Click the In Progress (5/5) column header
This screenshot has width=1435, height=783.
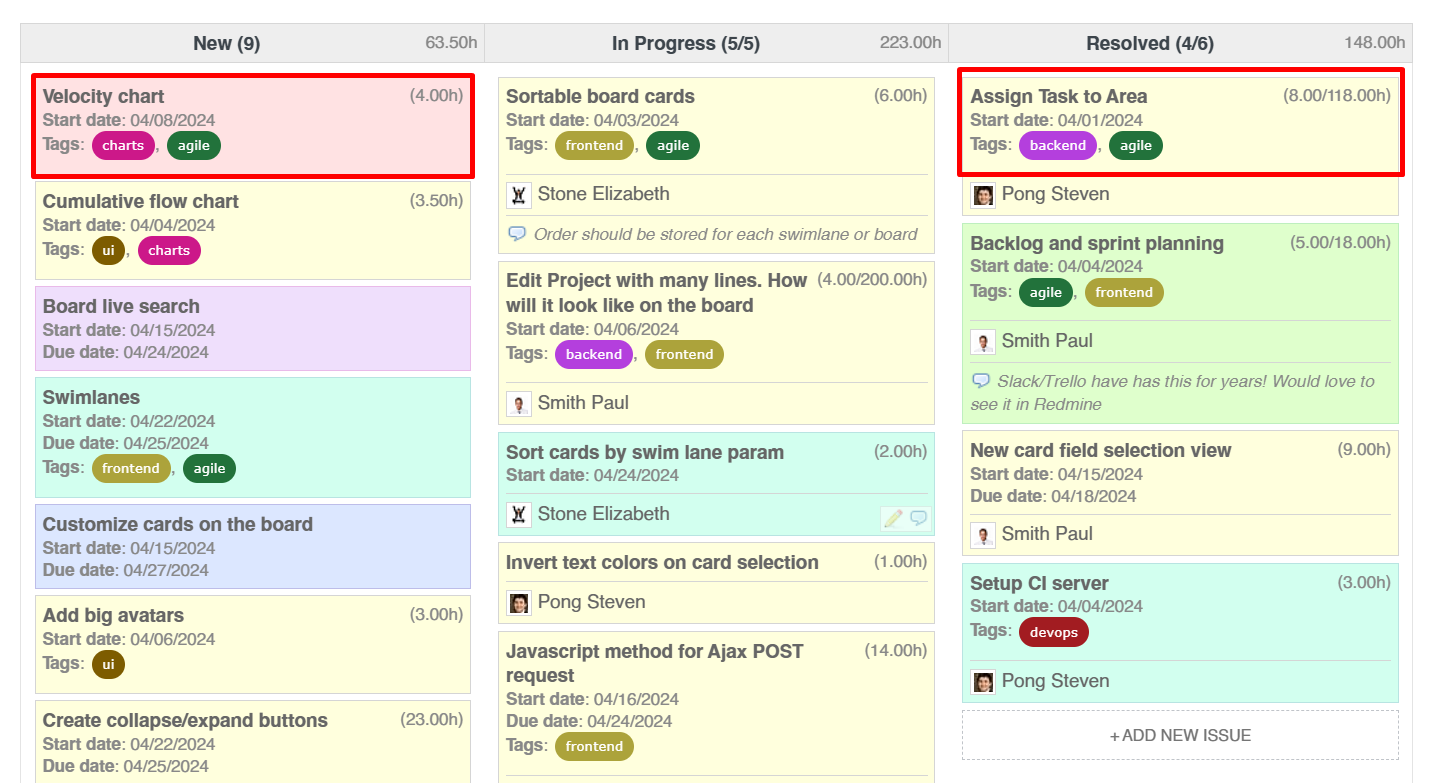[x=685, y=43]
